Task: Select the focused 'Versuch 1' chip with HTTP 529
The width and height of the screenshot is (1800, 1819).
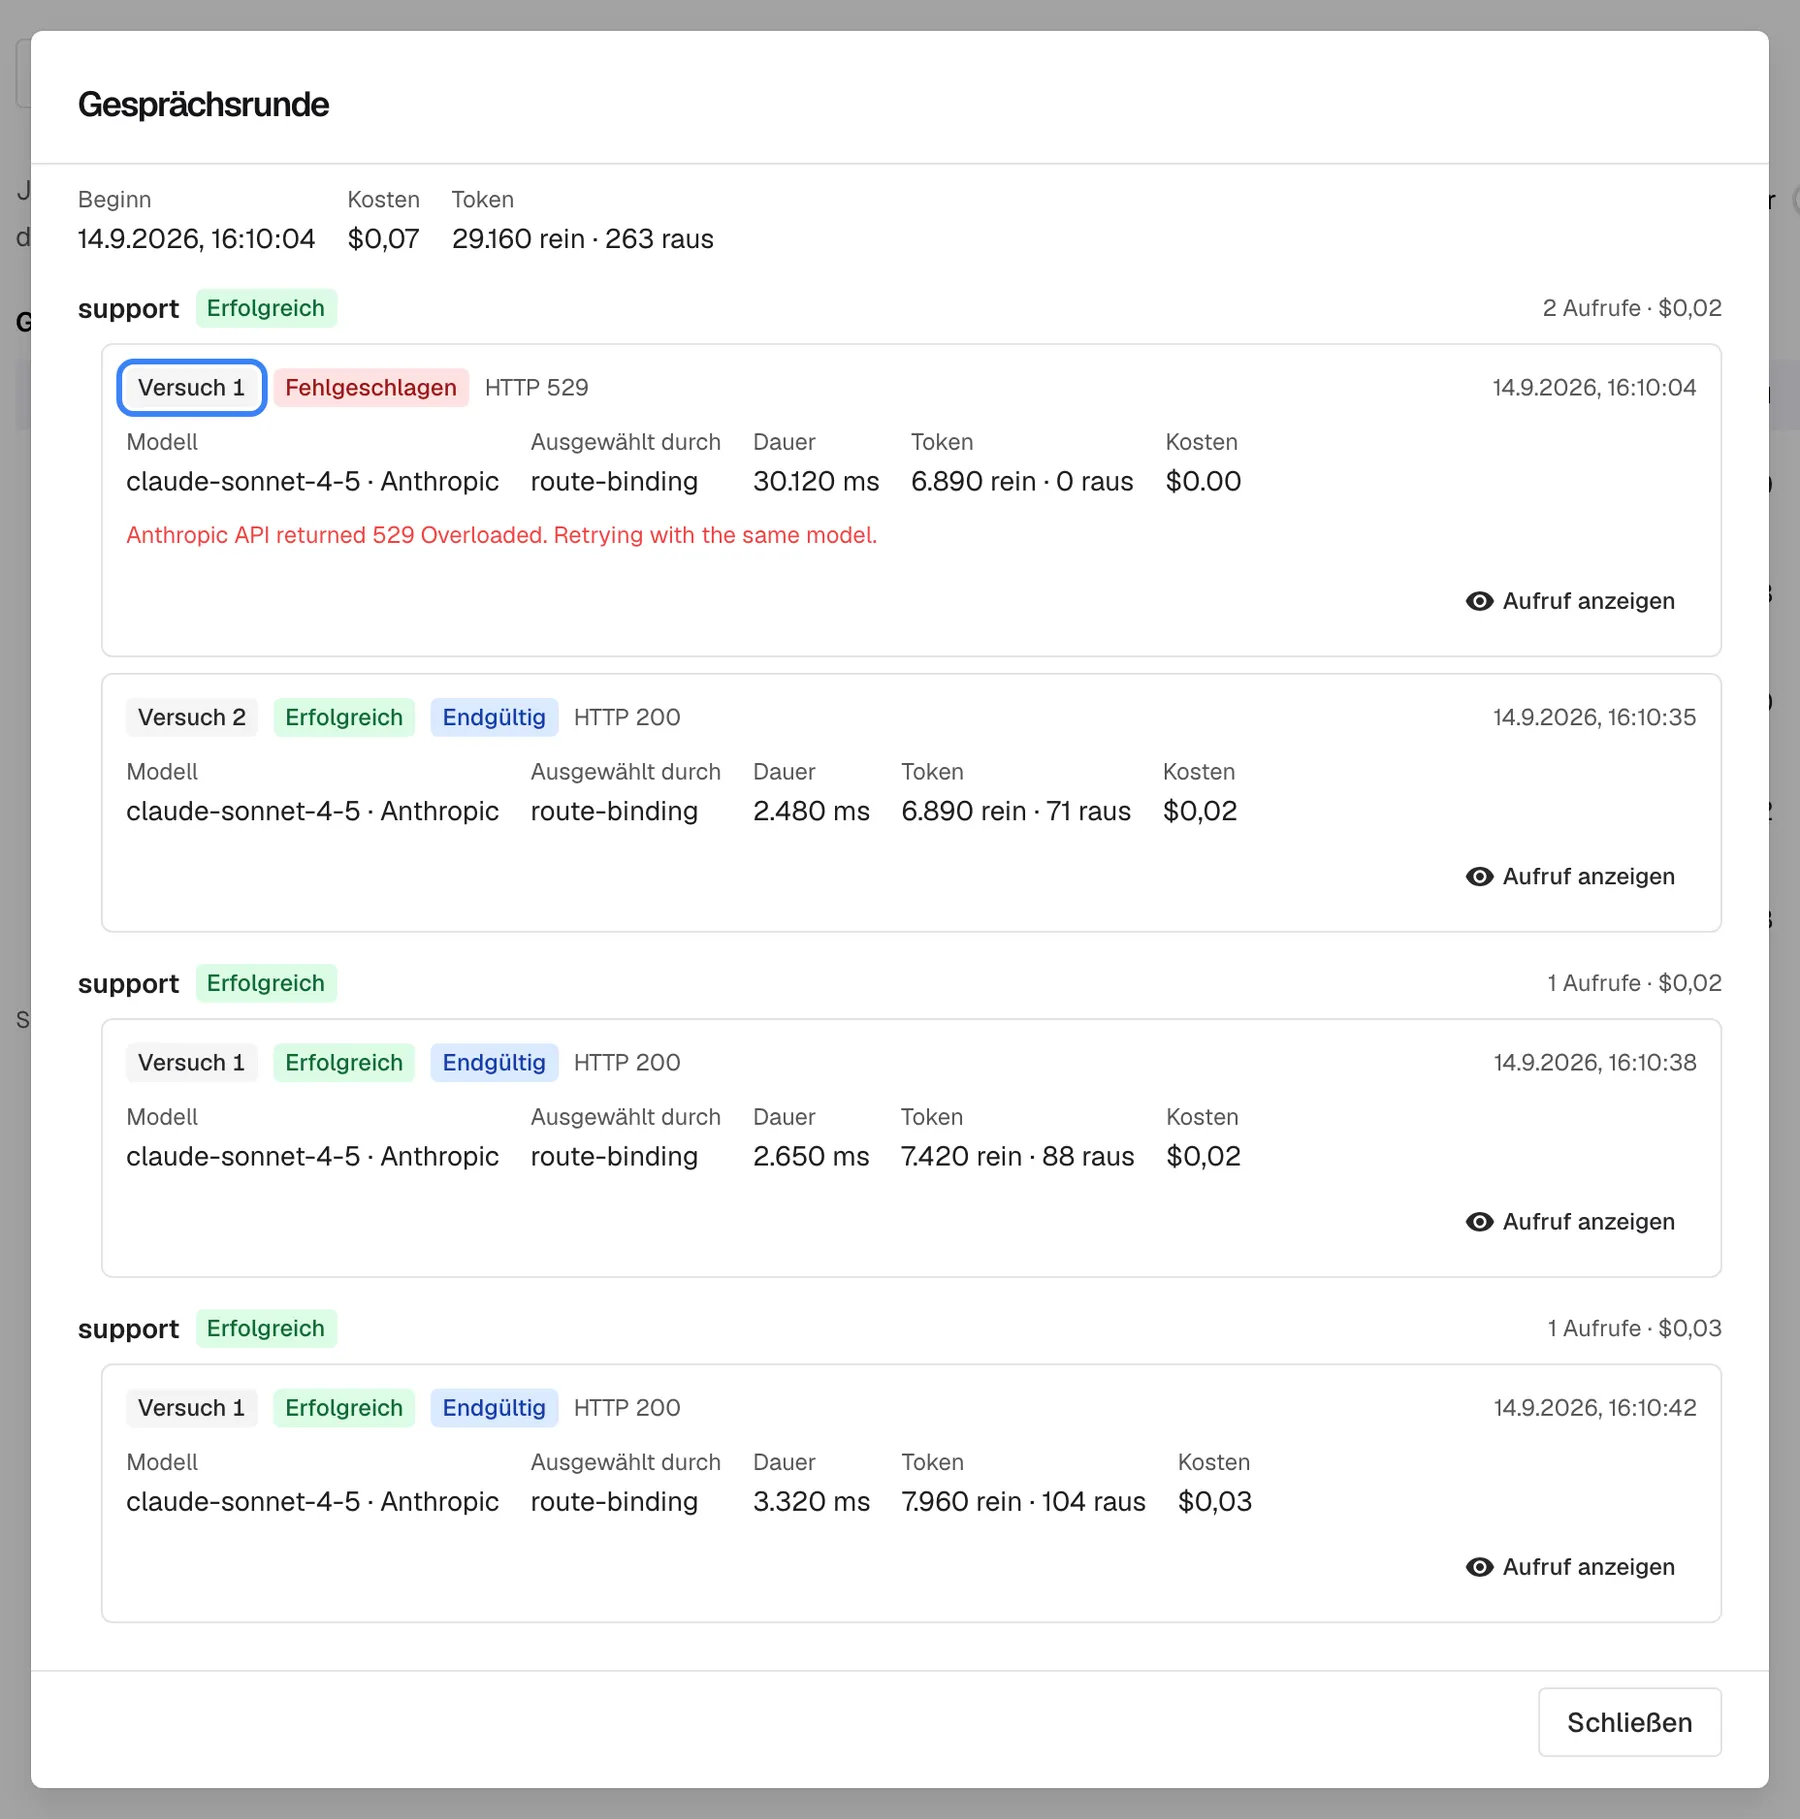Action: click(191, 387)
